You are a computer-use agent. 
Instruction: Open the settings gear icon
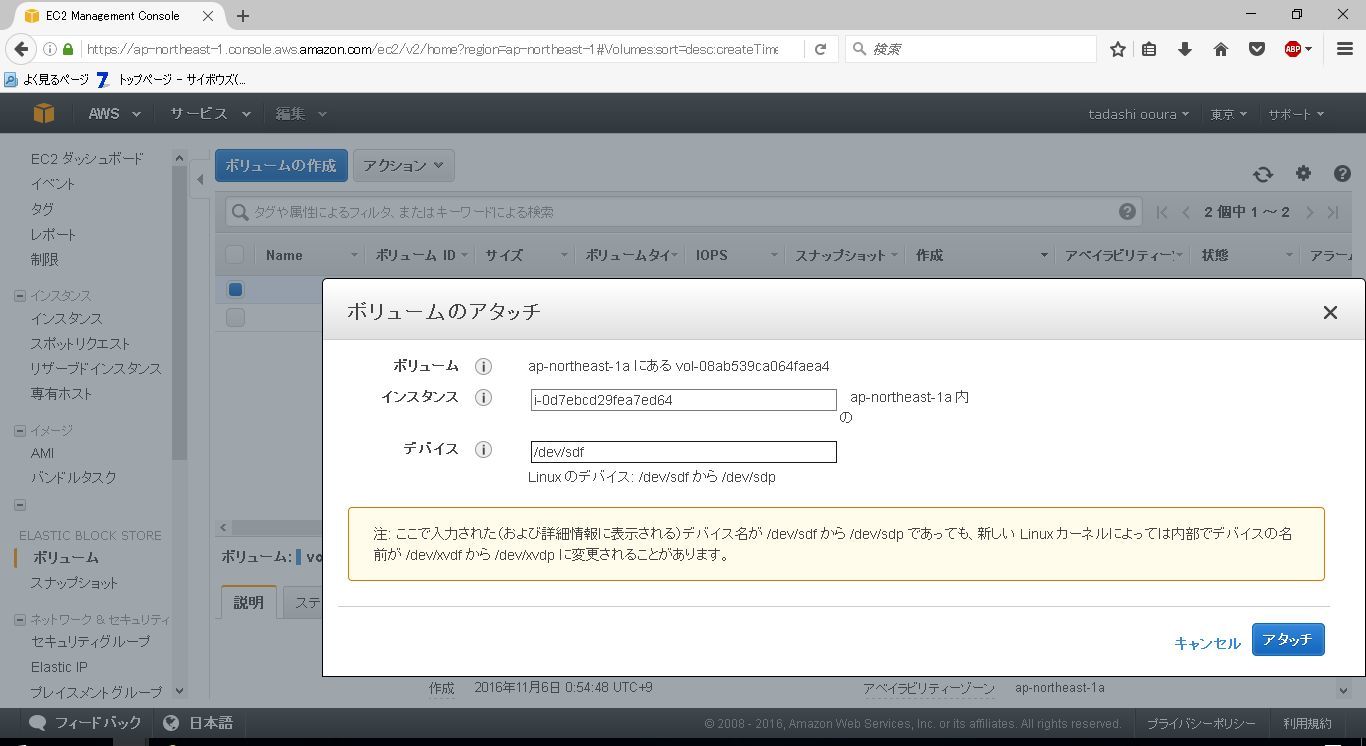tap(1303, 173)
